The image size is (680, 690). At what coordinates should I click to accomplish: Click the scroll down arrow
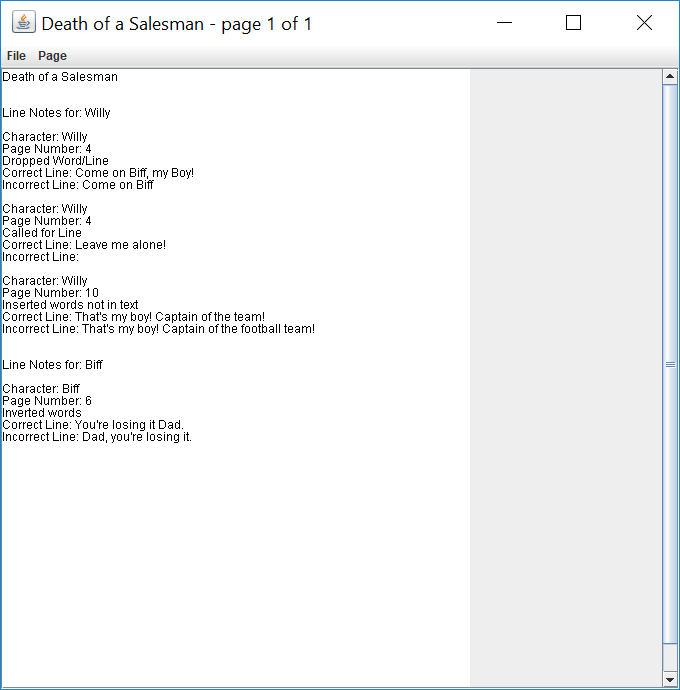pos(670,679)
